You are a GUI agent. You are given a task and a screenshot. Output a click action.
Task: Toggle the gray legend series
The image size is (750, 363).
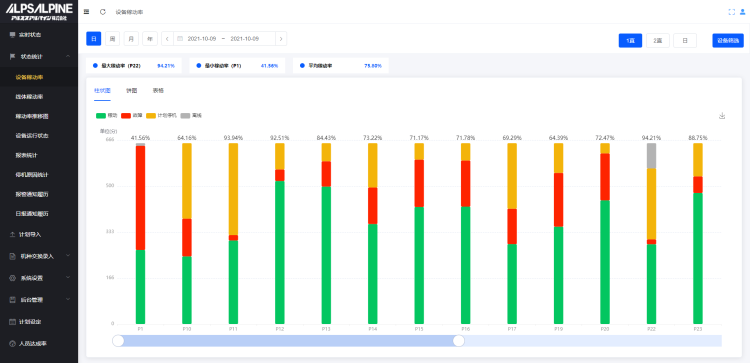[191, 116]
